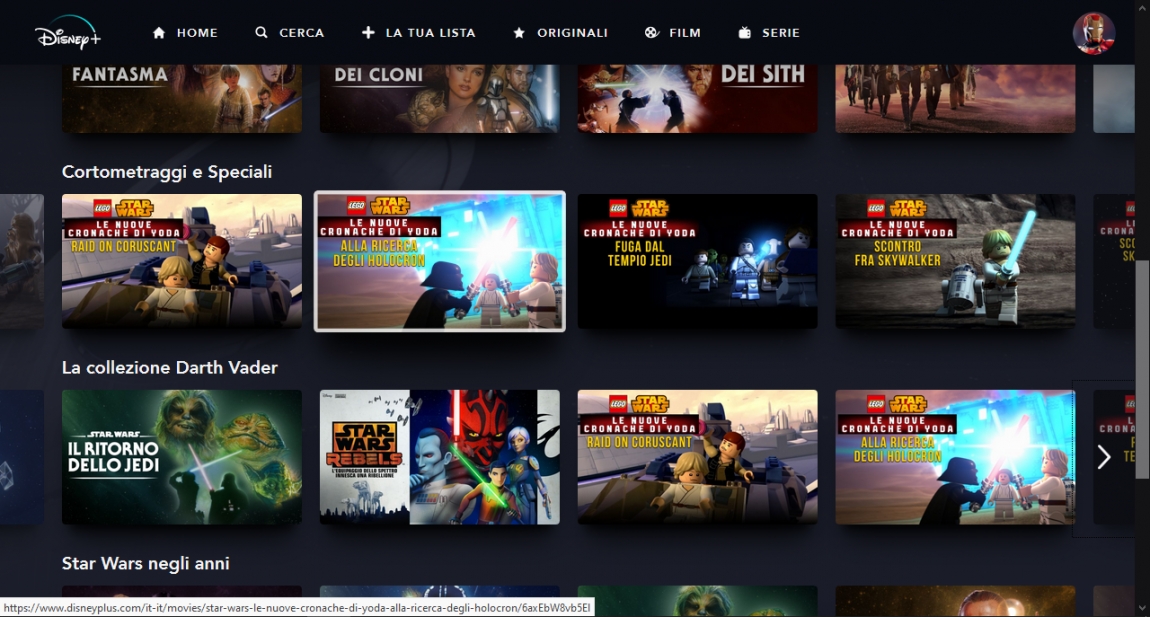The height and width of the screenshot is (617, 1150).
Task: Click the TV icon for Serie
Action: 744,33
